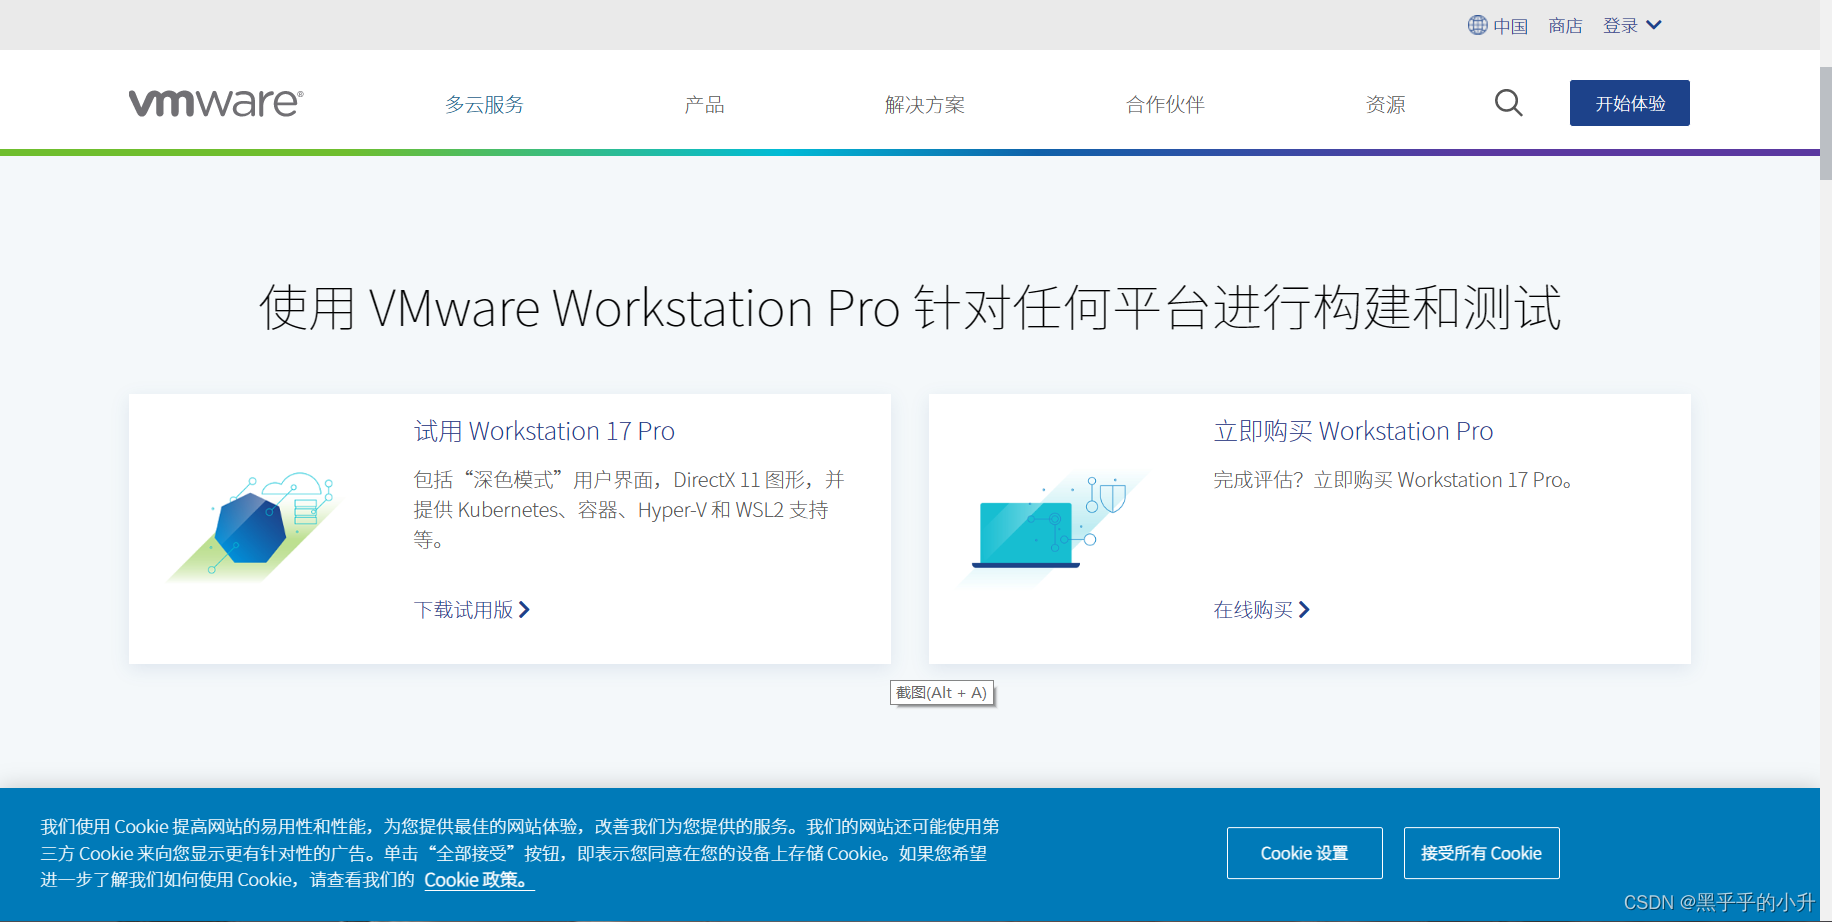Open the 产品 menu
Screen dimensions: 1832x922
[704, 104]
